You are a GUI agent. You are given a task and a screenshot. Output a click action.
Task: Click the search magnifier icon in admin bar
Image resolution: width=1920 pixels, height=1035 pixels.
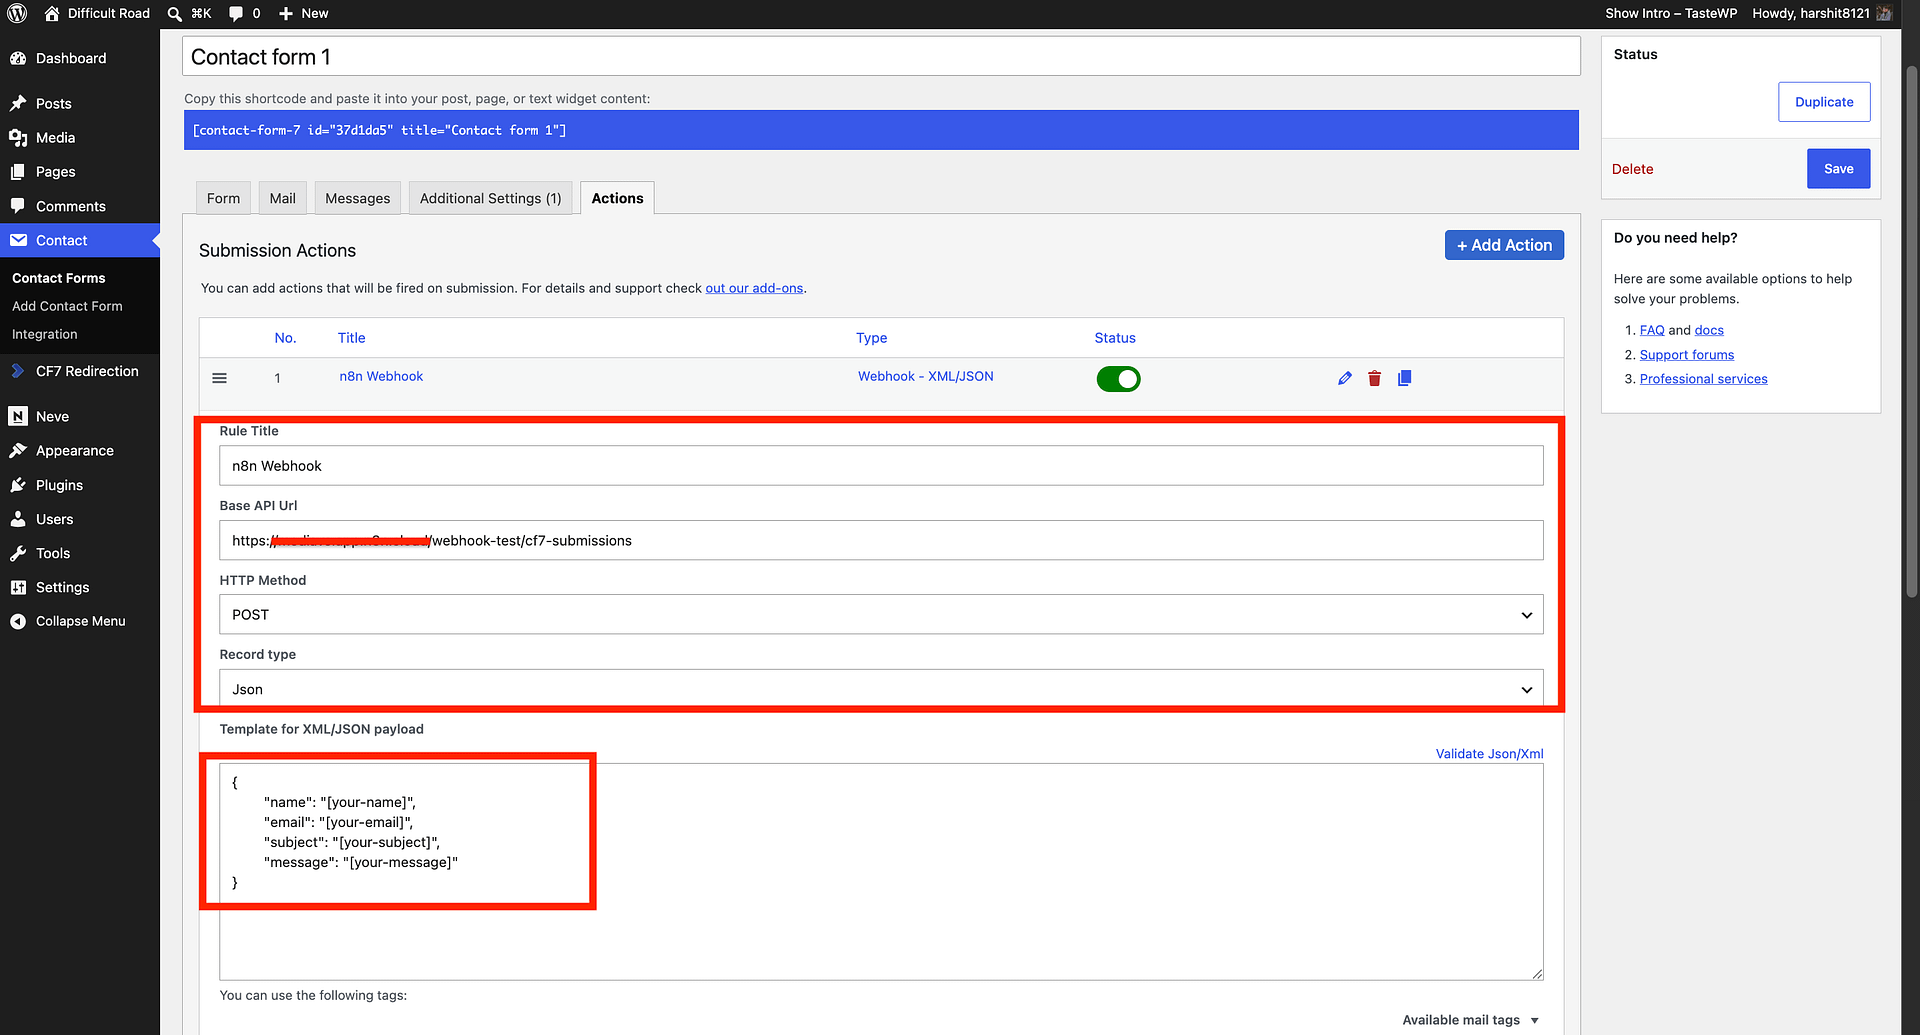click(x=174, y=13)
